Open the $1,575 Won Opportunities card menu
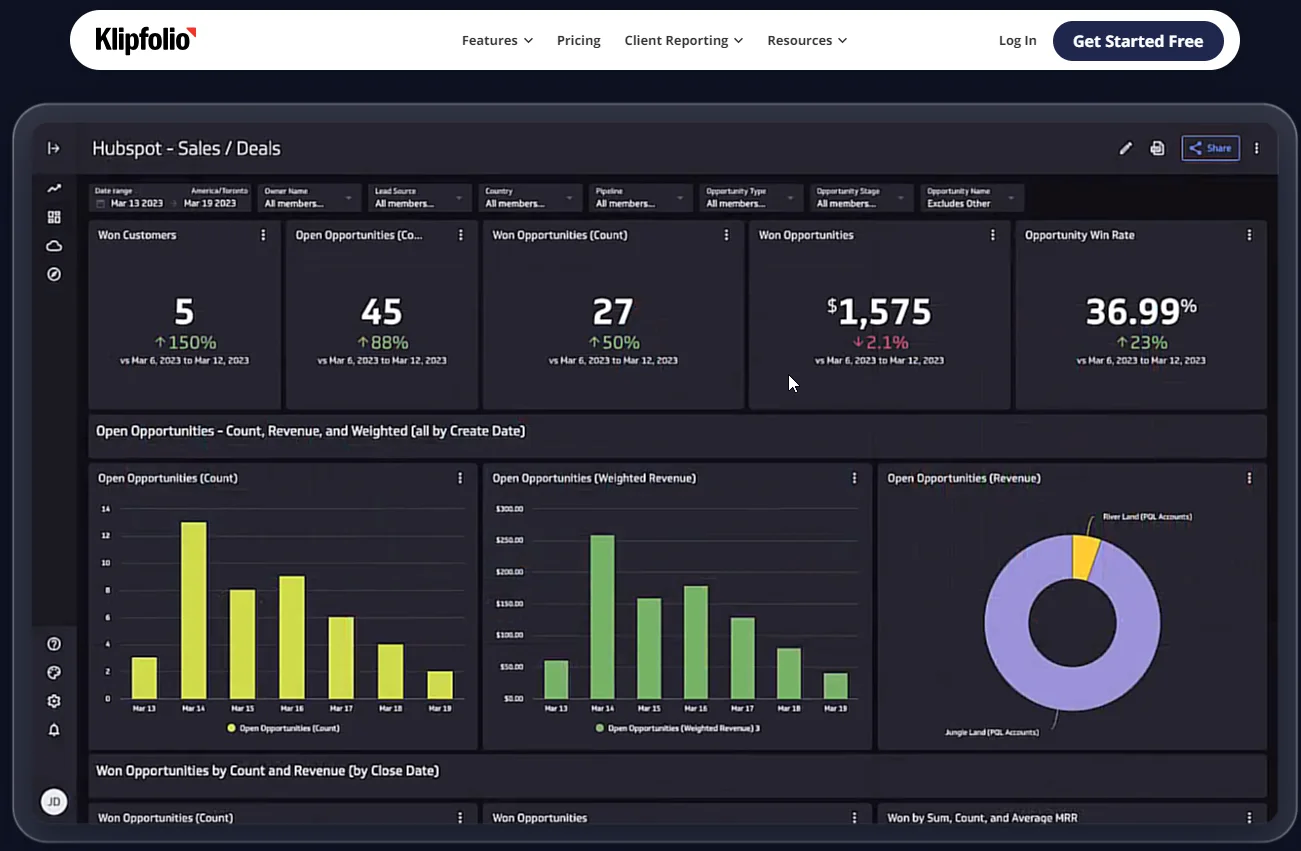Viewport: 1301px width, 851px height. coord(993,235)
